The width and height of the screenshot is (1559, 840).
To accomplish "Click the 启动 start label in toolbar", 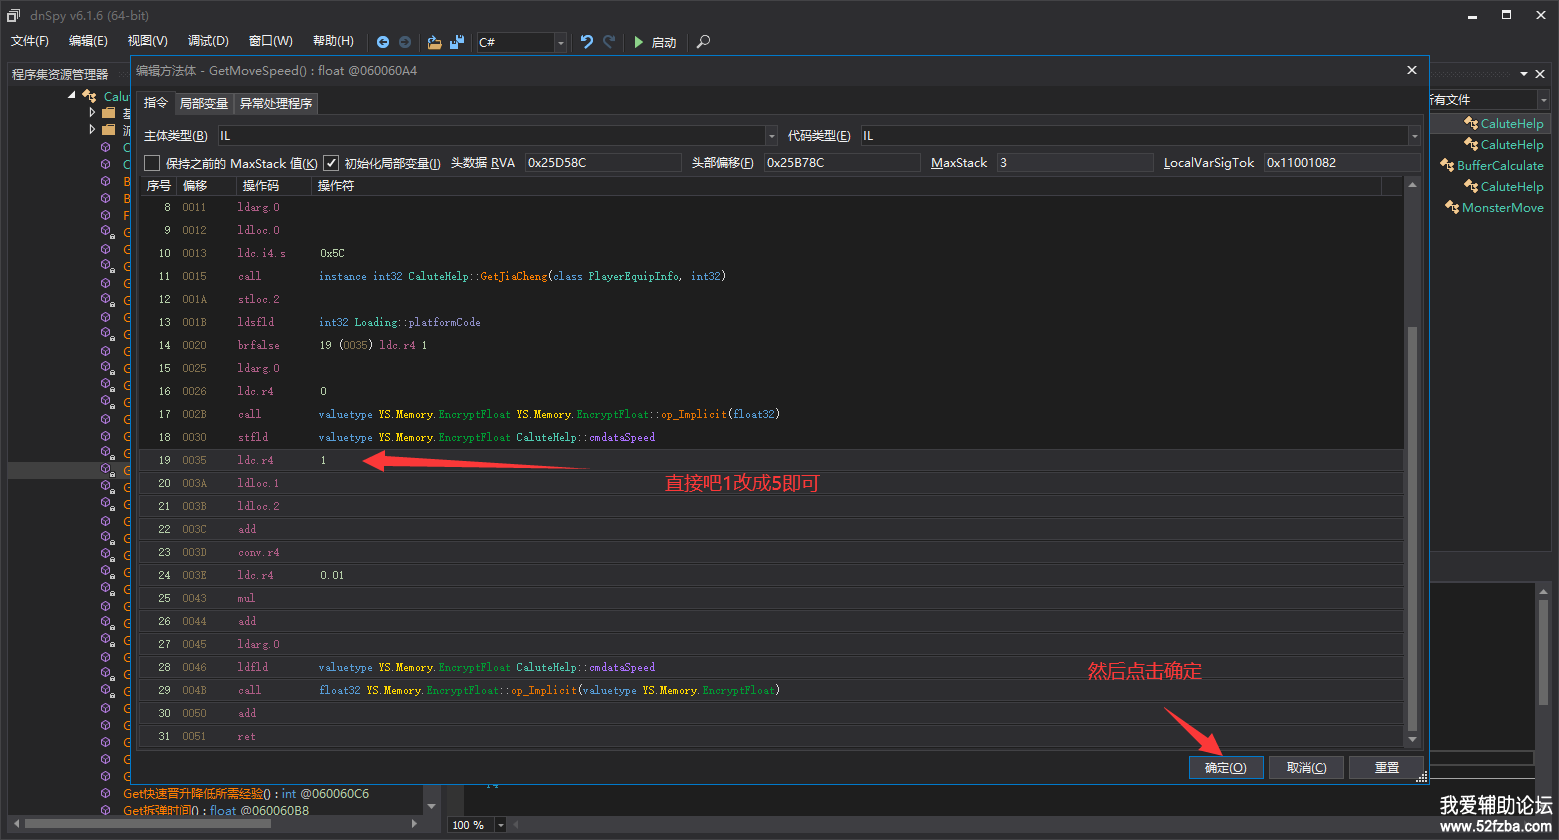I will click(664, 42).
